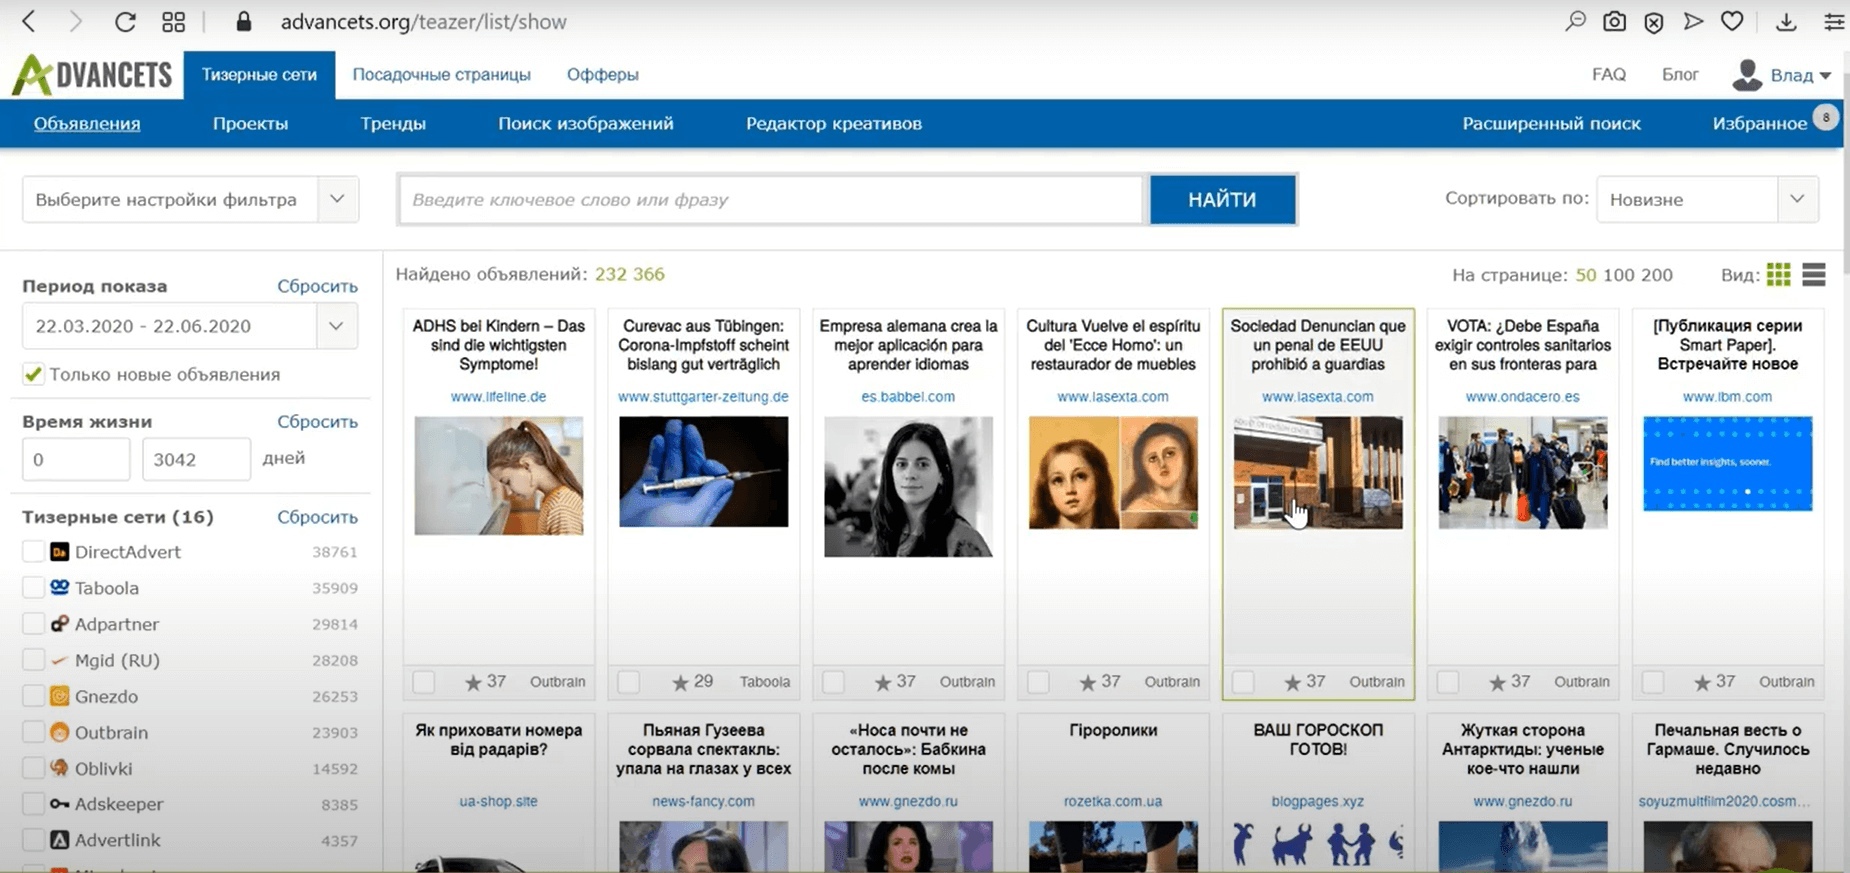Screen dimensions: 1850x873
Task: Reload the page with browser refresh icon
Action: point(125,22)
